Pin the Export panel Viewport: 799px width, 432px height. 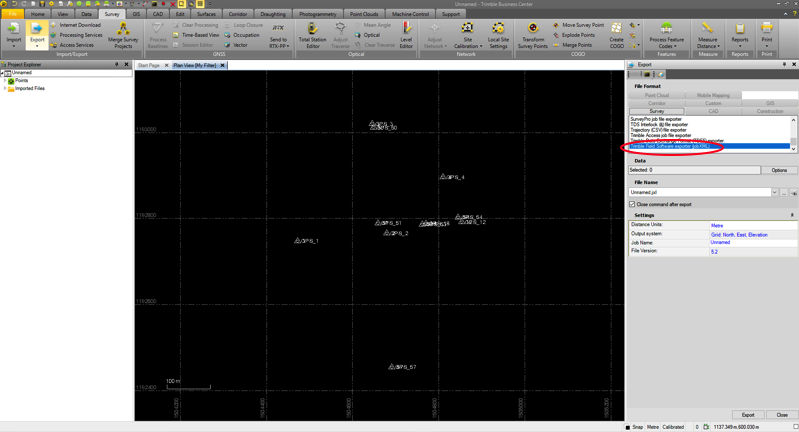coord(784,65)
